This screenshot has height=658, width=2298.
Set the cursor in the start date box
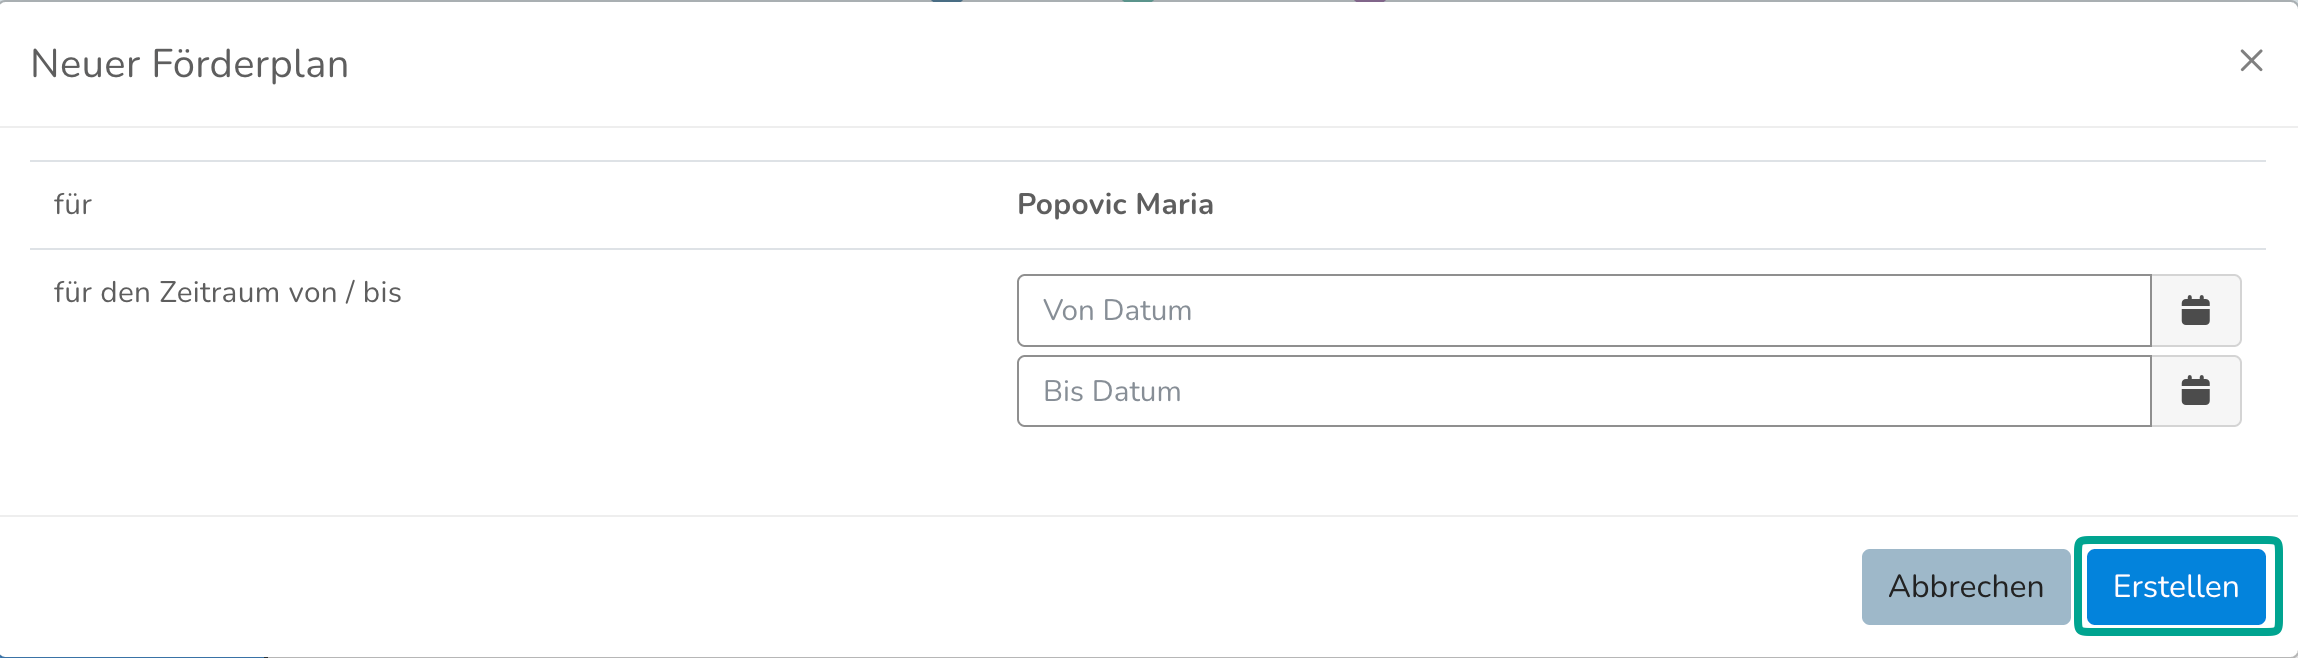(1583, 311)
